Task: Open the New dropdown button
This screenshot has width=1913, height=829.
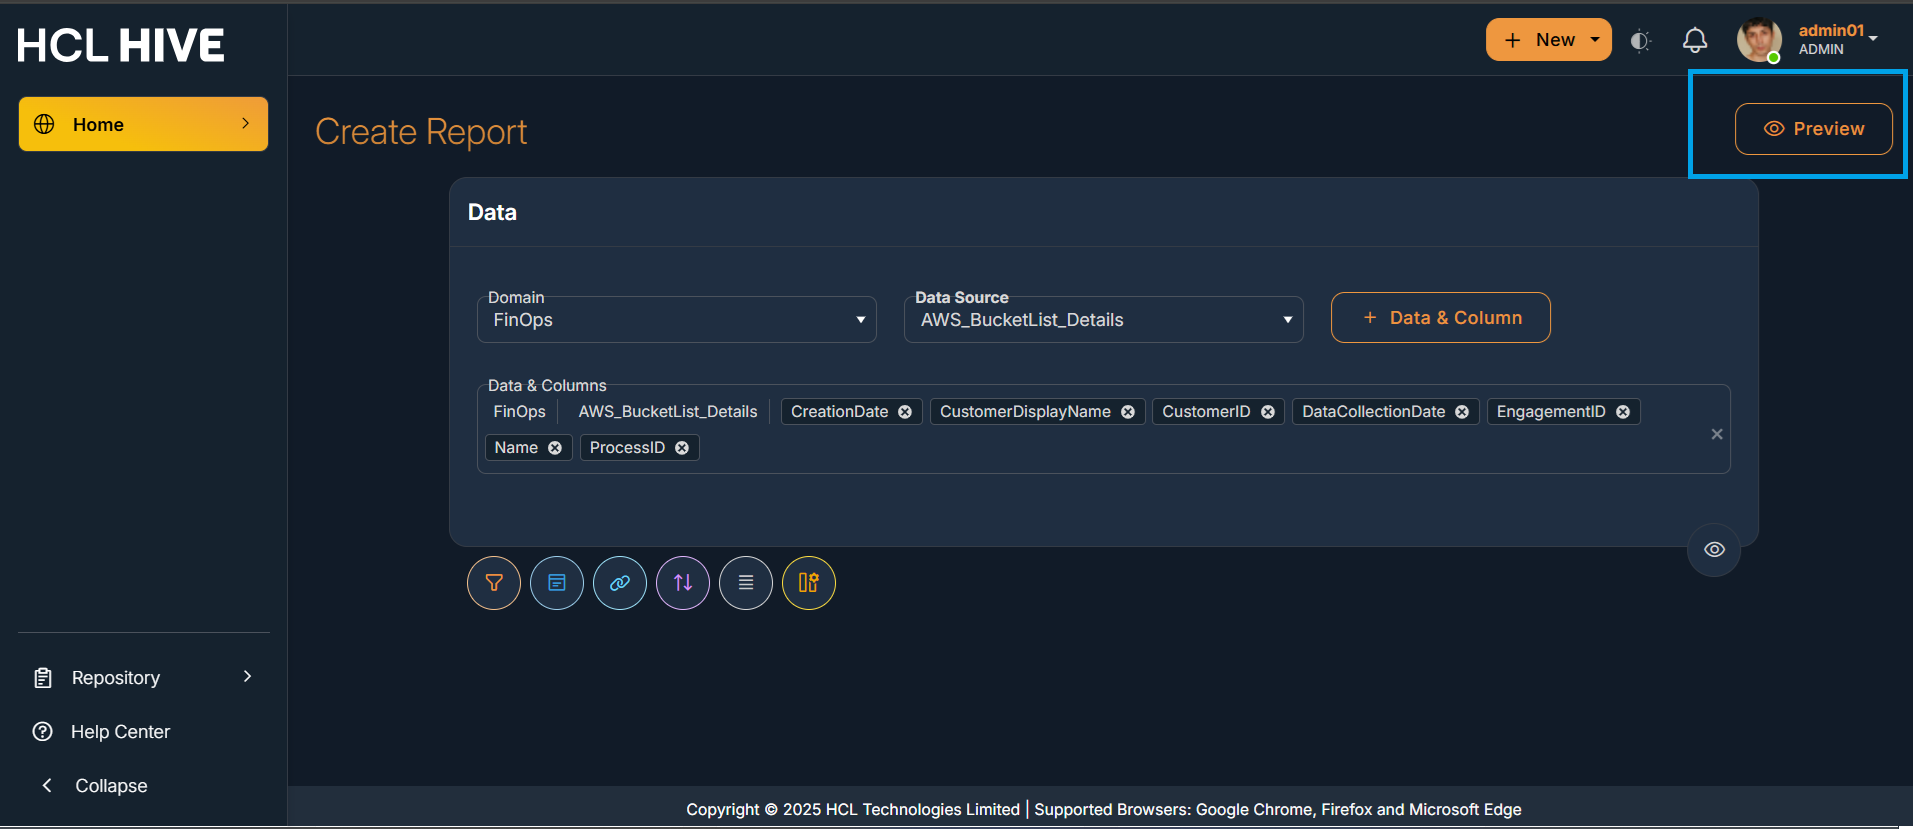Action: tap(1548, 40)
